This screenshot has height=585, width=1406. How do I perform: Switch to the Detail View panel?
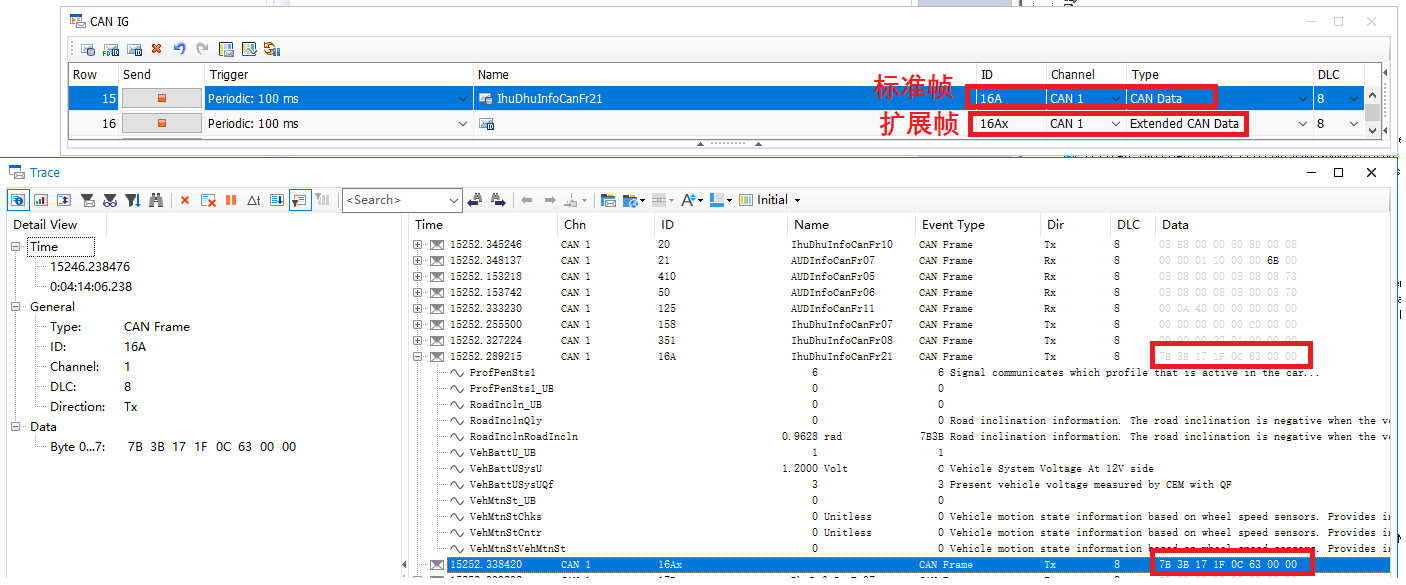(x=44, y=224)
